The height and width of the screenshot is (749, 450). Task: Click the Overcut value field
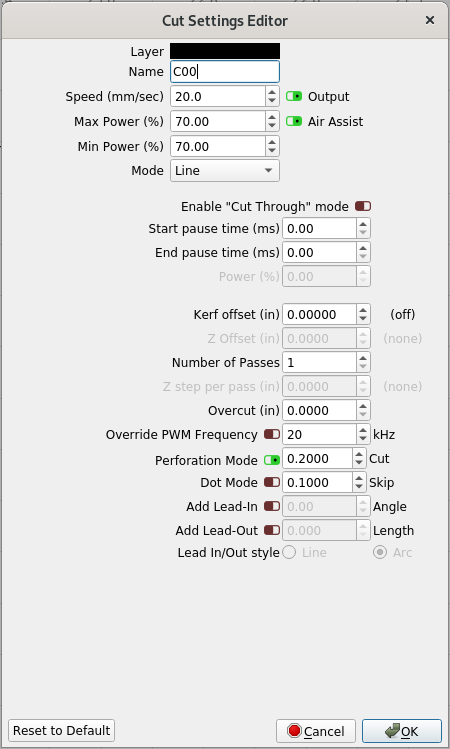320,410
